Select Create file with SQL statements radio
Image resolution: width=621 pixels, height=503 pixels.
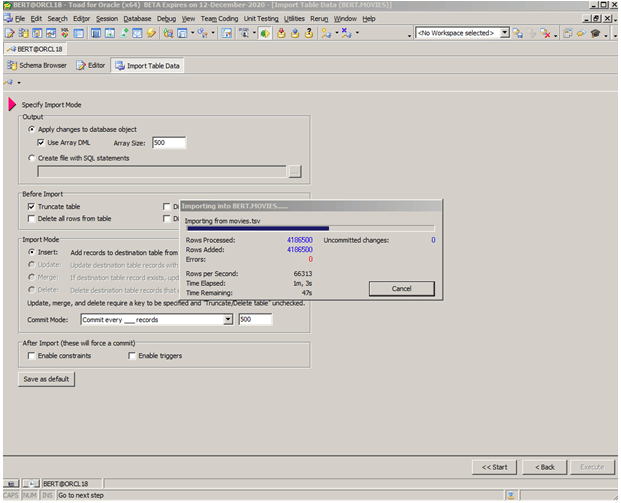pos(31,158)
